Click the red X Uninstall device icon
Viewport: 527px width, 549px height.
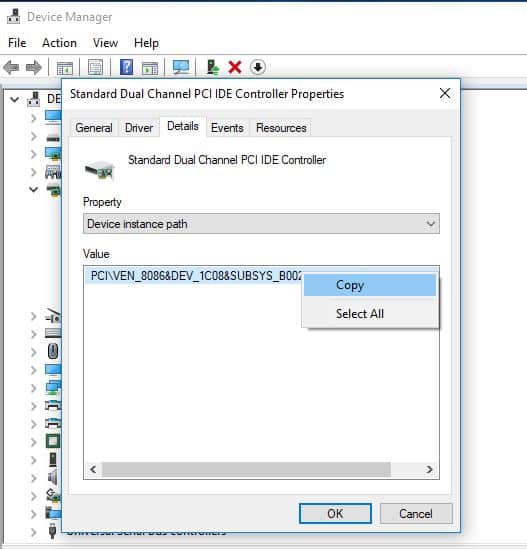[235, 67]
